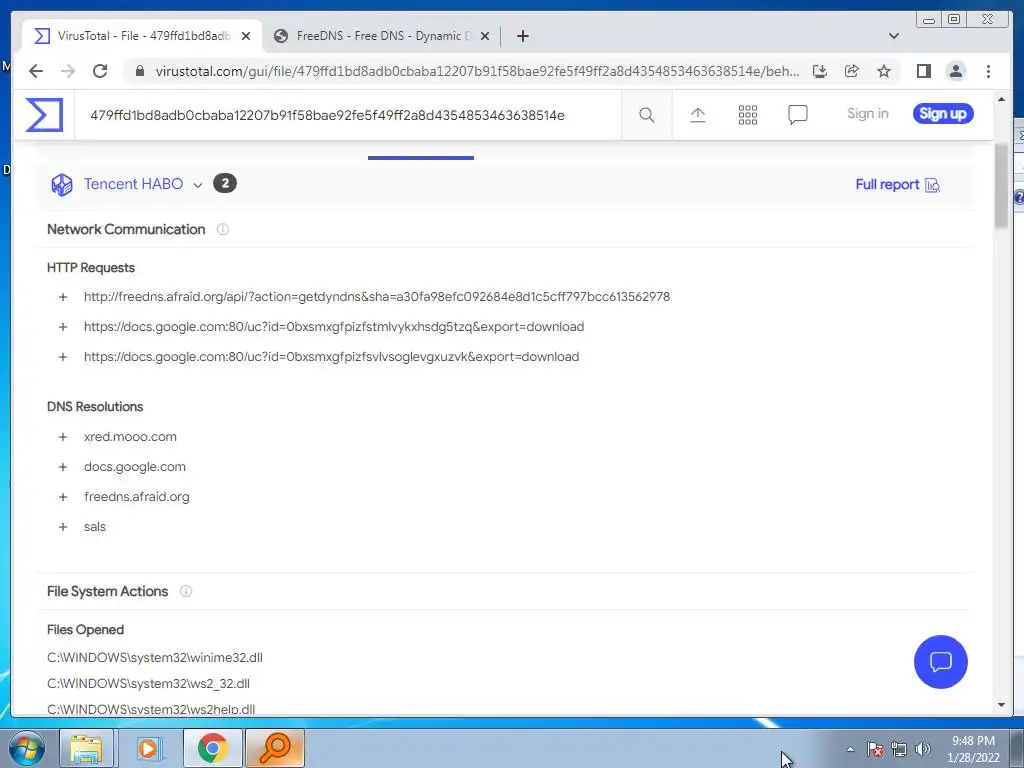The height and width of the screenshot is (768, 1024).
Task: Click the network tray icon
Action: (899, 749)
